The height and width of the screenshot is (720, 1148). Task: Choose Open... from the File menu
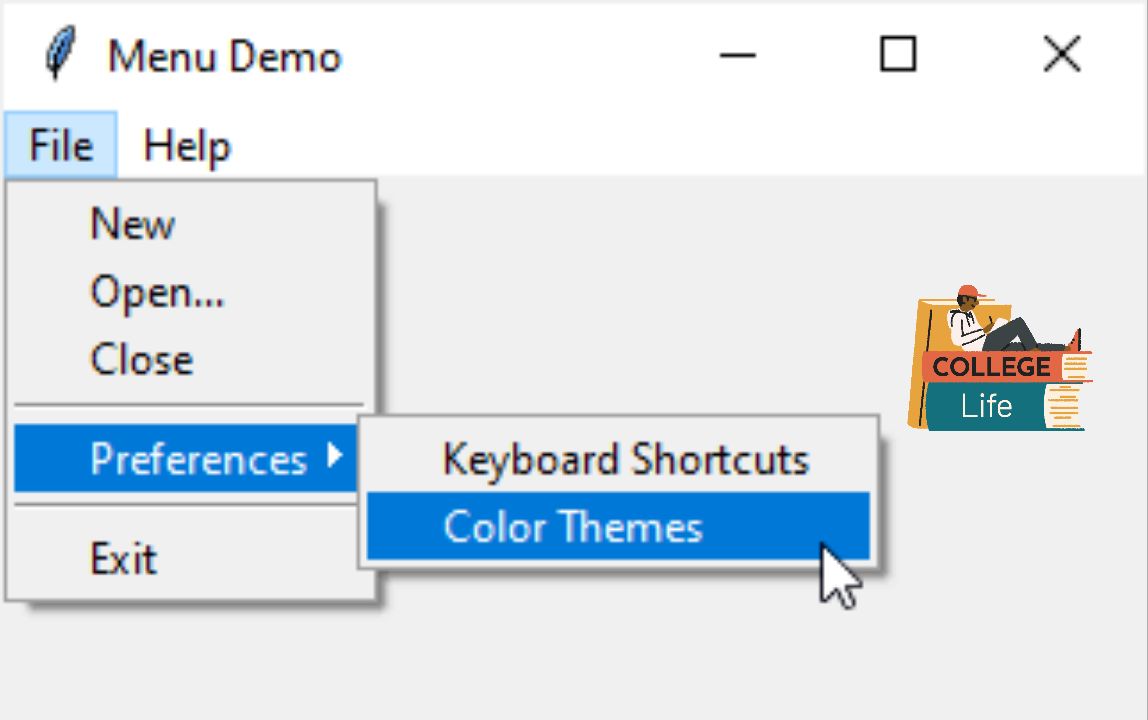point(157,292)
